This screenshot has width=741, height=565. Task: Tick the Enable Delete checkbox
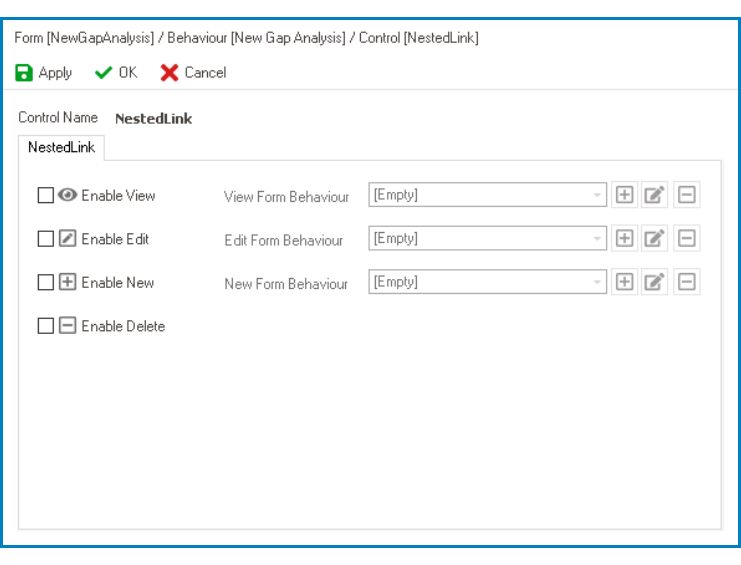(x=45, y=326)
